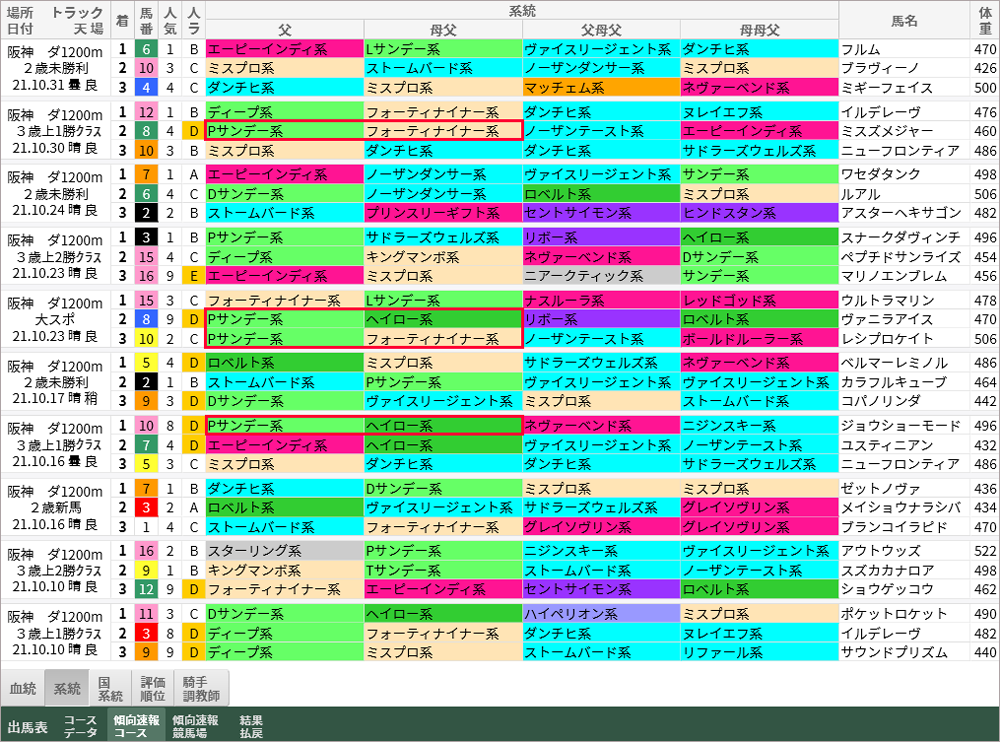
Task: Click horse name マリノエンブレム
Action: [x=893, y=276]
